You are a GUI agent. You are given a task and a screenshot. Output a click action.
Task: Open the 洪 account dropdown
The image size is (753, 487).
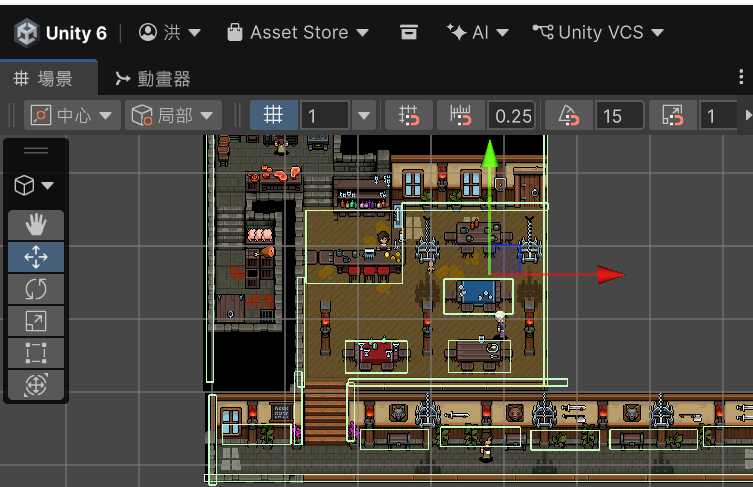pyautogui.click(x=170, y=33)
